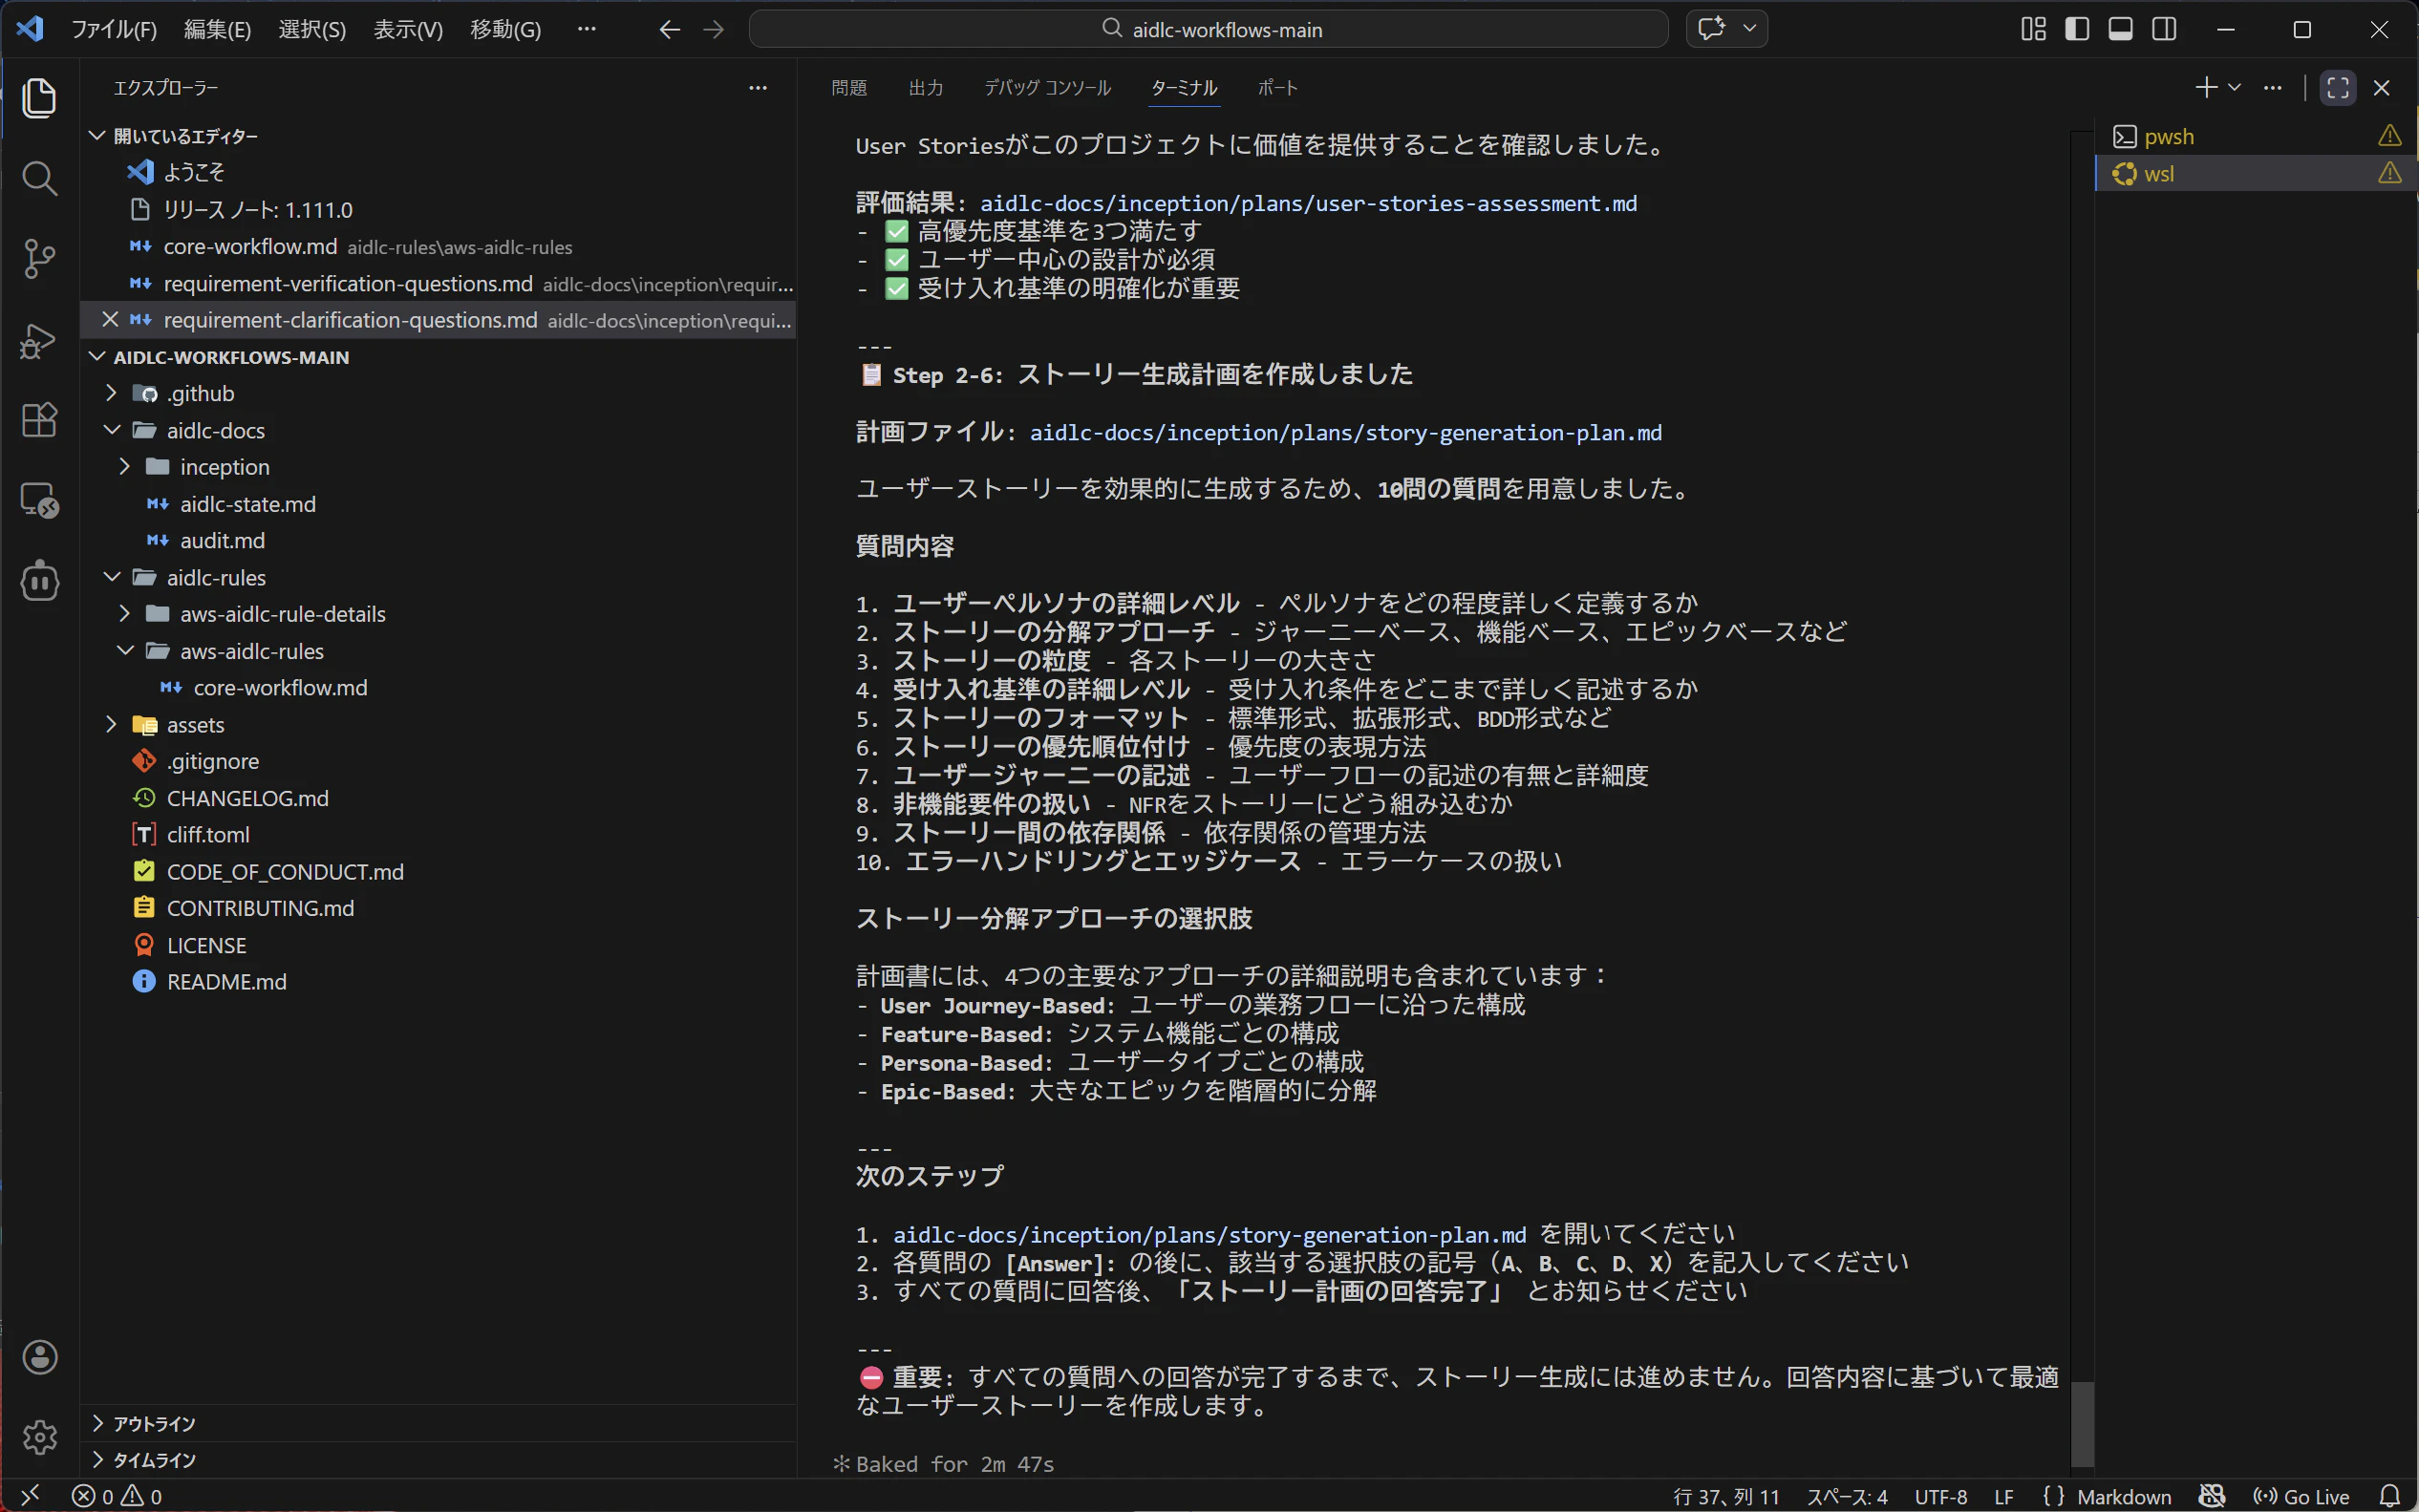Screen dimensions: 2419x1512
Task: Open the 計画ファイル story-generation-plan.md link
Action: 1345,432
